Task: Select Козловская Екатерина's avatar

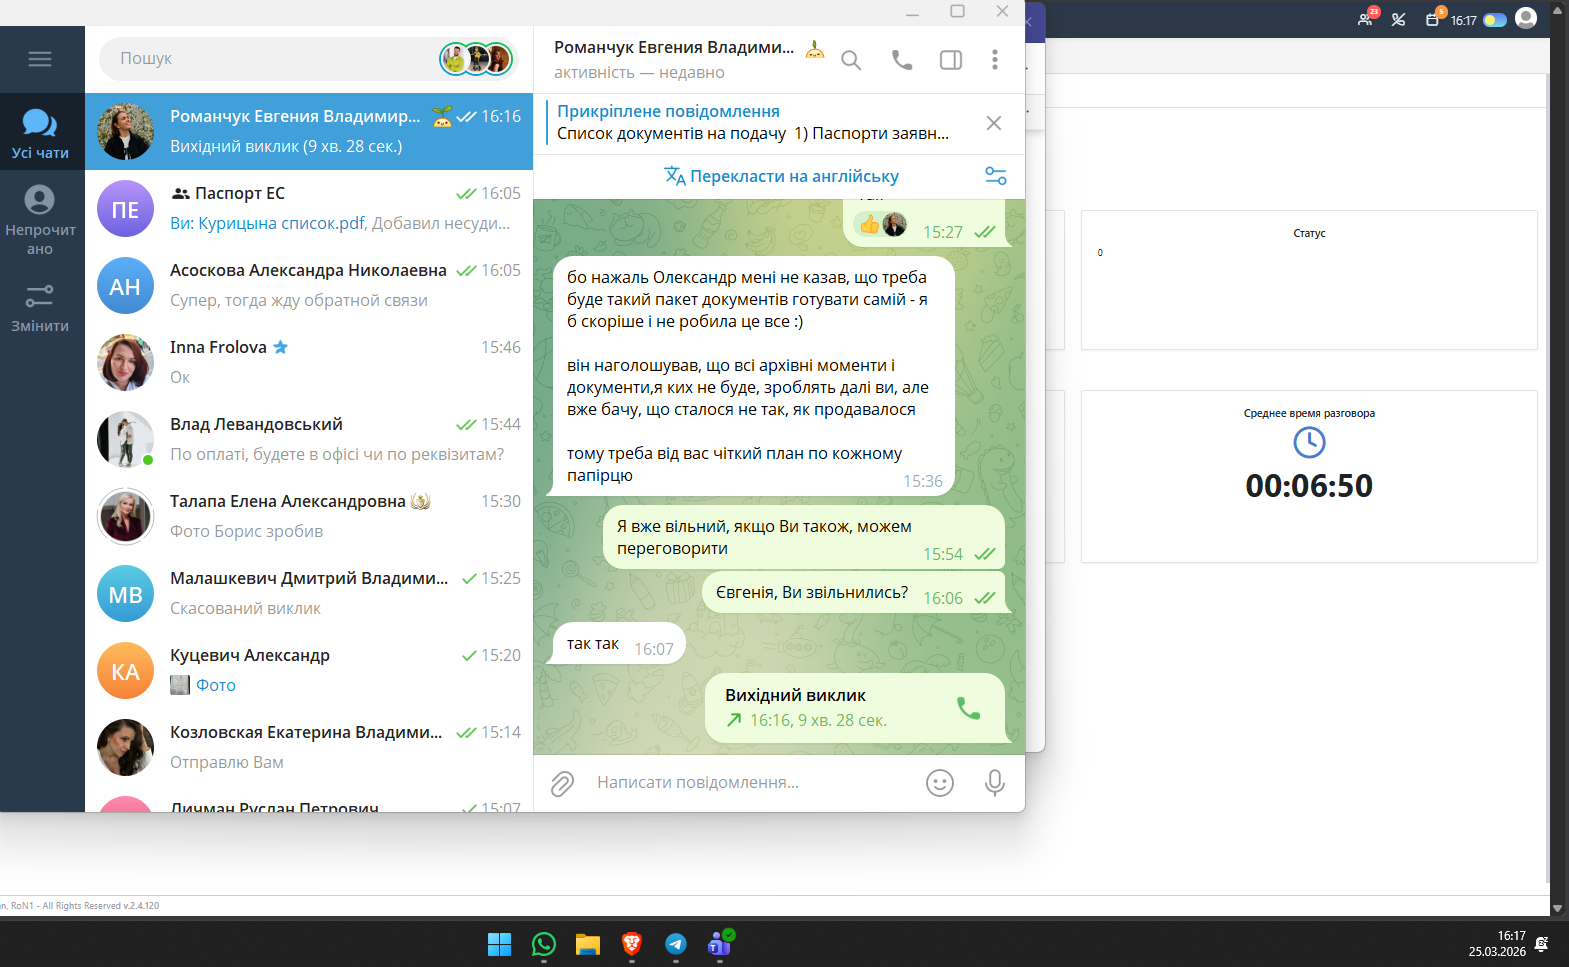Action: [125, 747]
